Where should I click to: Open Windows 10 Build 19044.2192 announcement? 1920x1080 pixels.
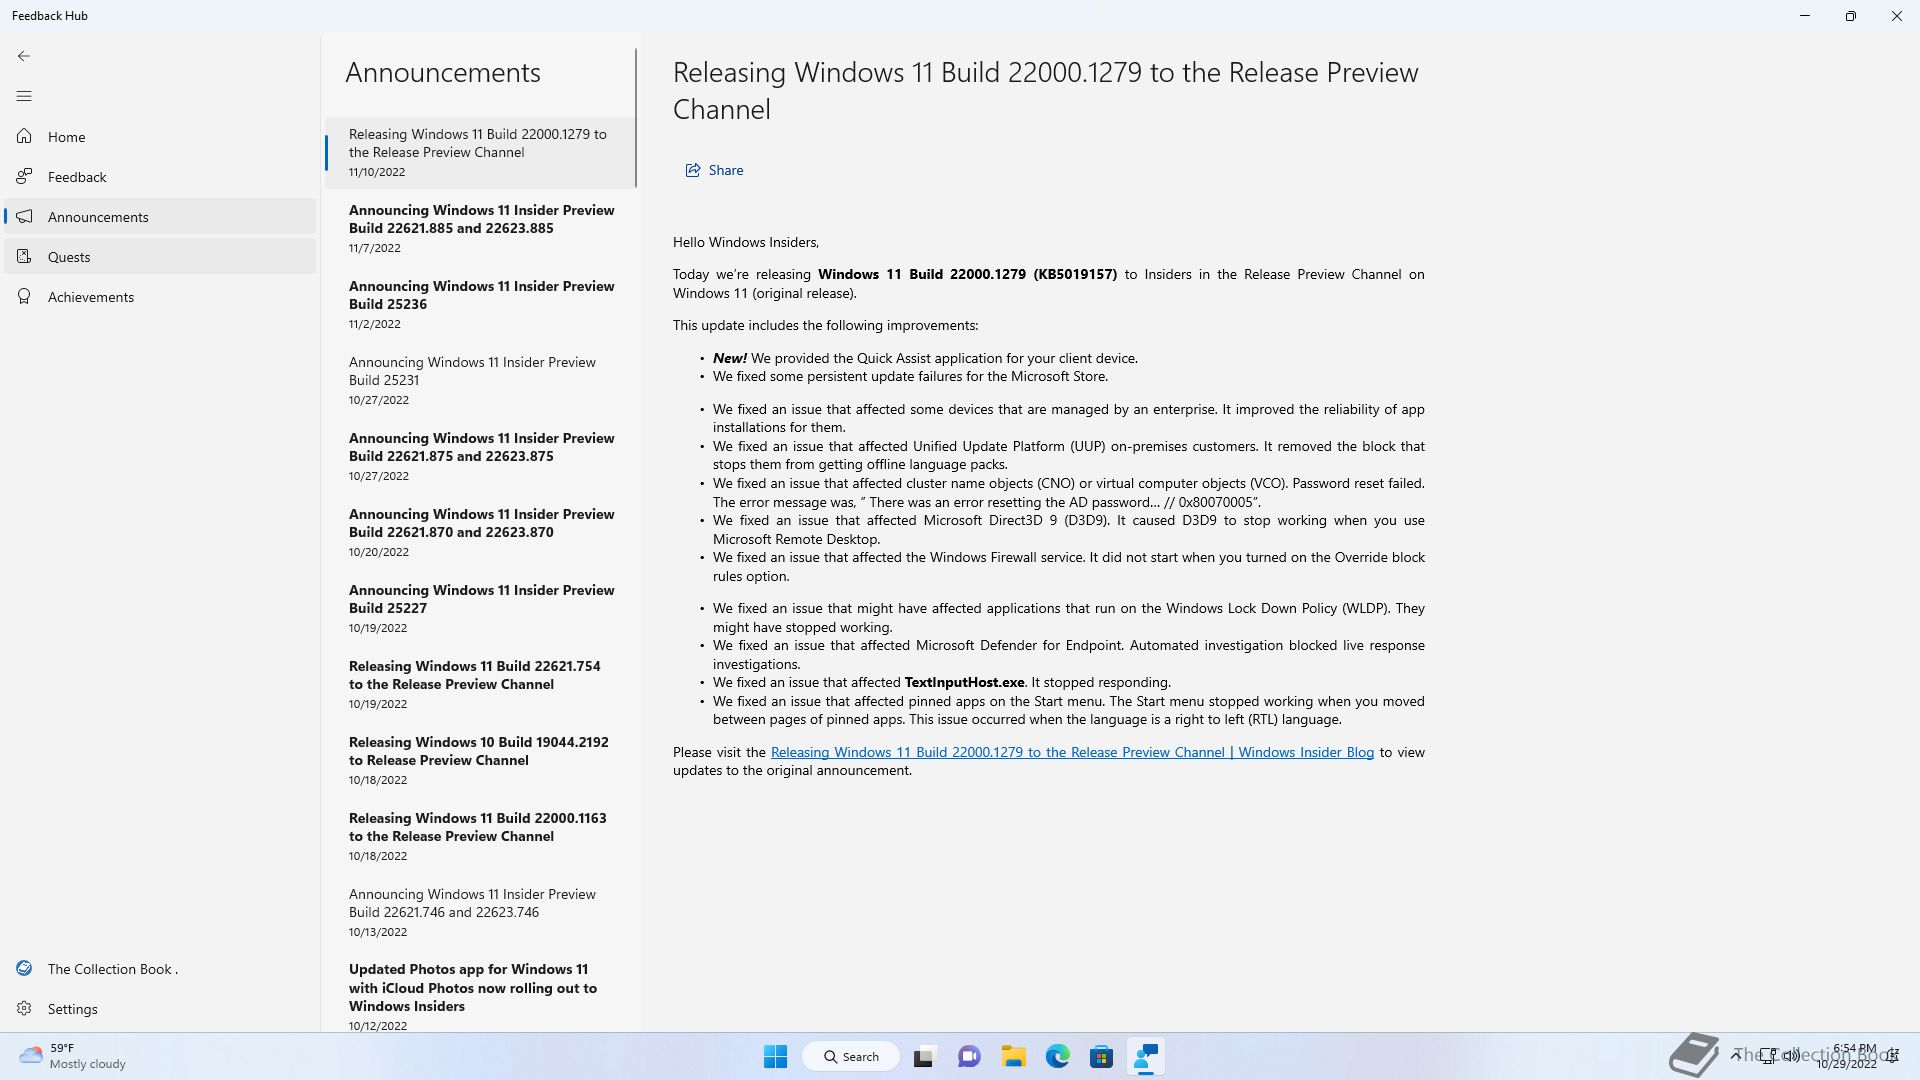point(480,760)
